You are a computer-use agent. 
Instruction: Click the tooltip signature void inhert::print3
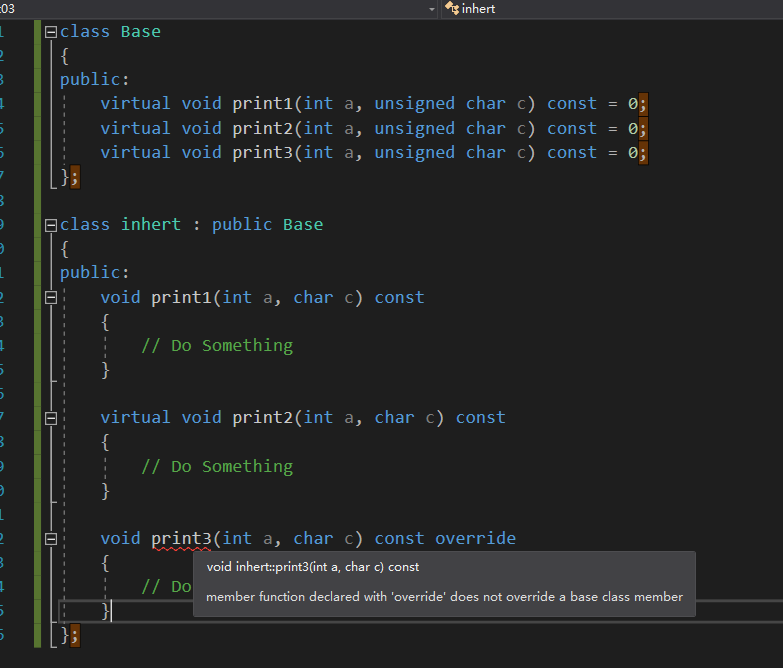pyautogui.click(x=313, y=567)
